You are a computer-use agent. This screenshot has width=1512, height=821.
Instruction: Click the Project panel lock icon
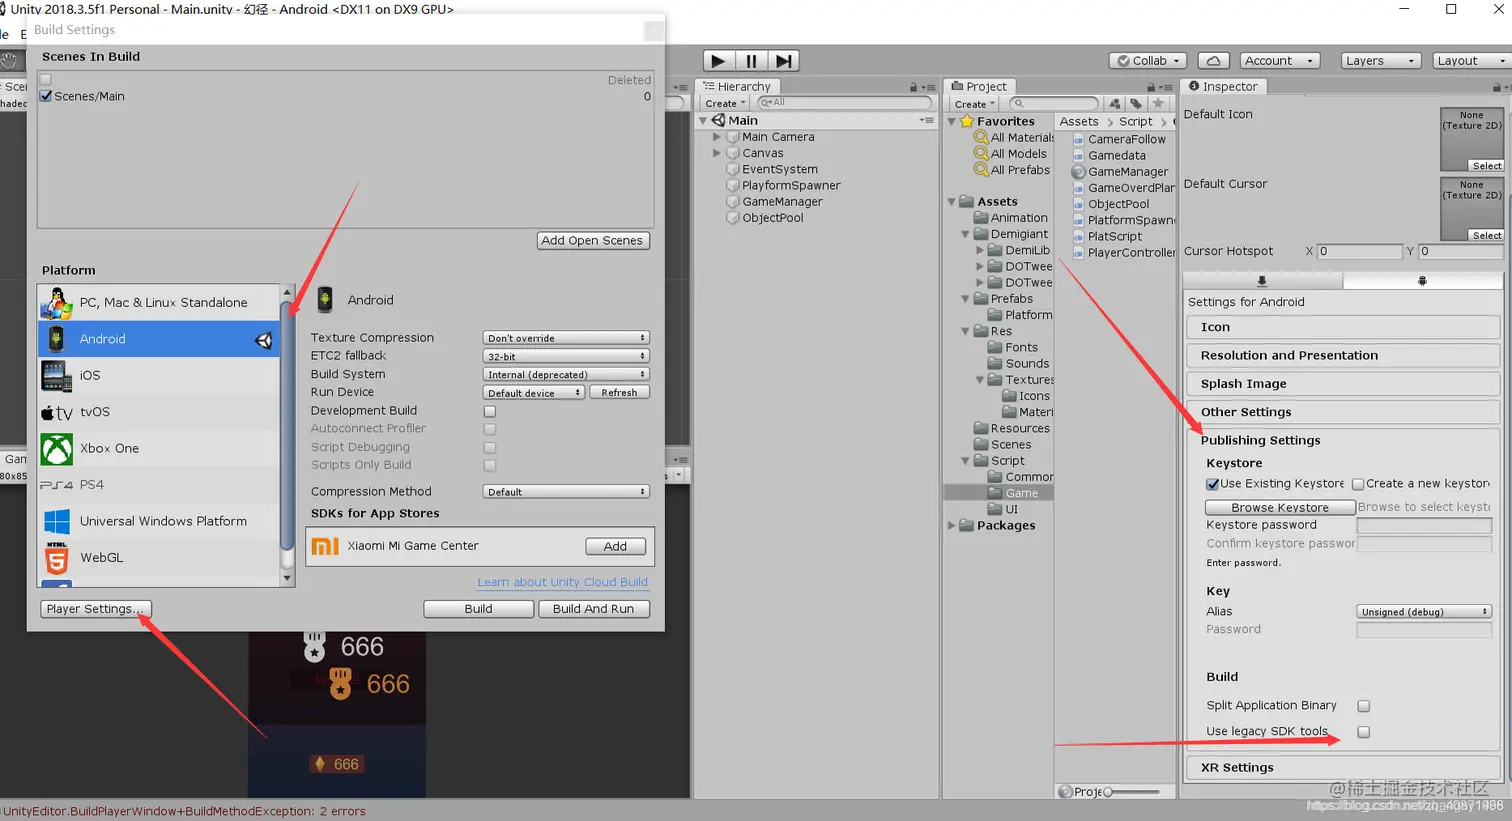coord(1151,87)
